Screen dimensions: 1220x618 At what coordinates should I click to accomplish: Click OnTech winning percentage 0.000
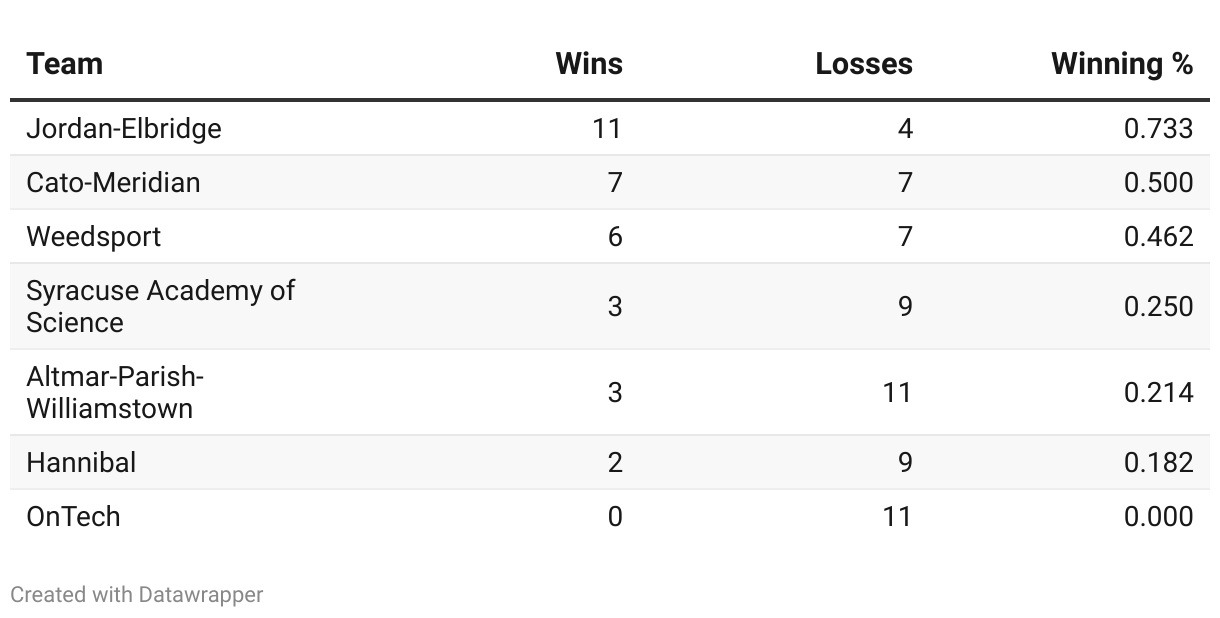pos(1158,516)
